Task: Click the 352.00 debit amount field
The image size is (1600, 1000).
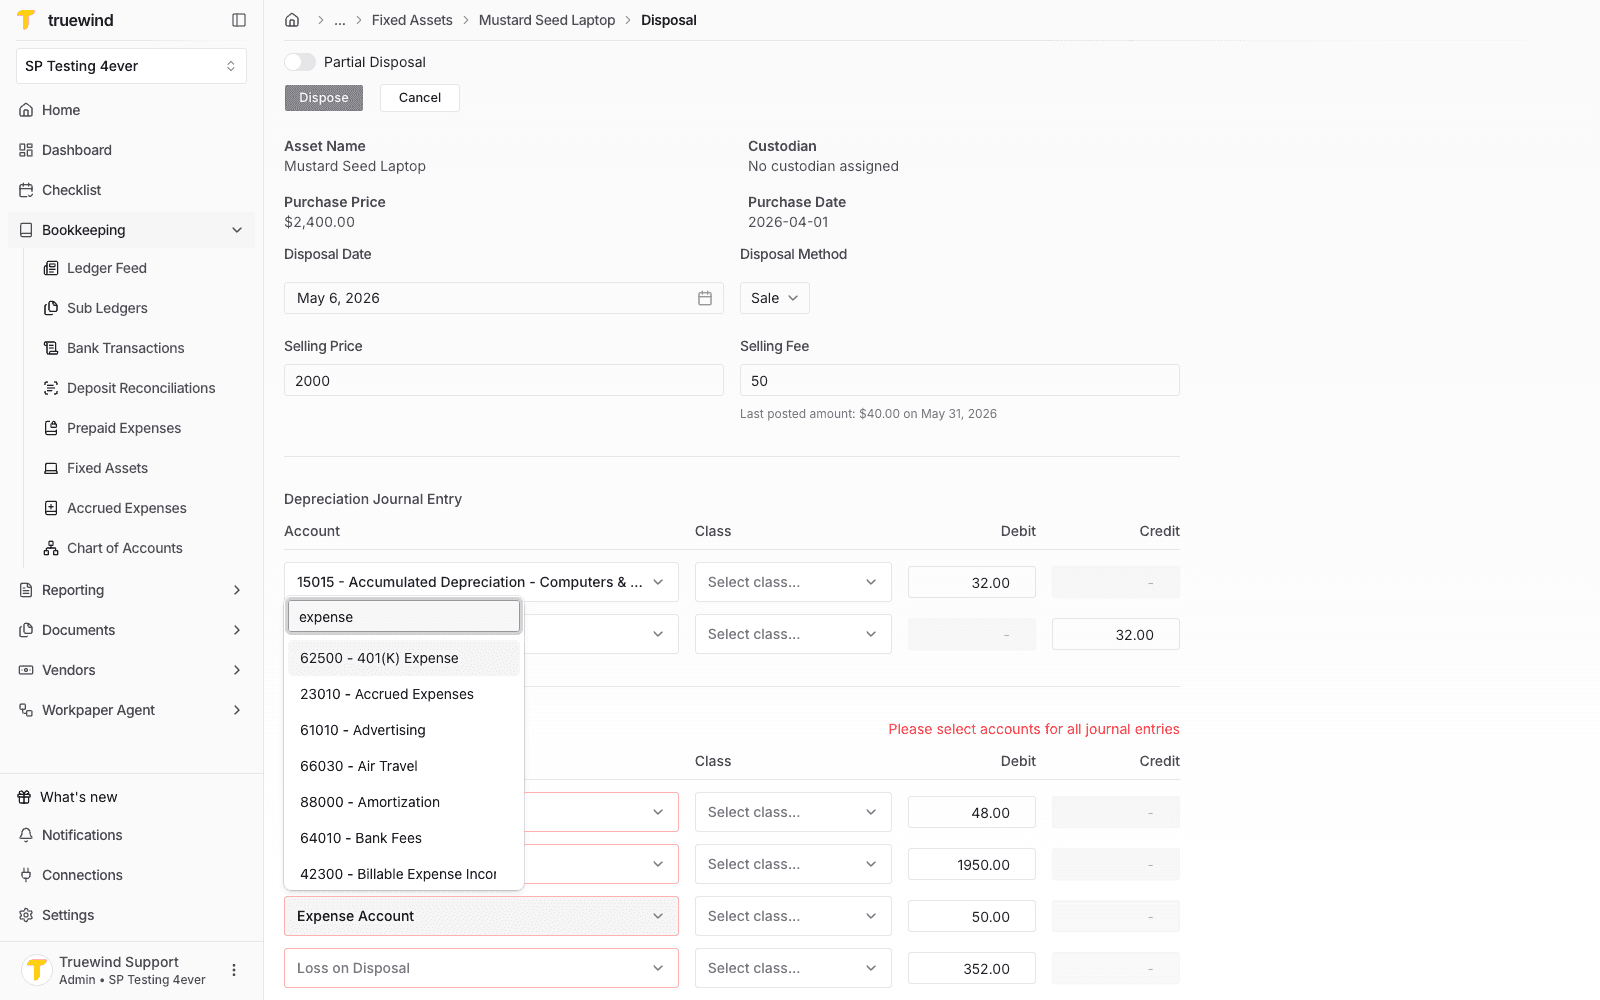Action: click(972, 968)
